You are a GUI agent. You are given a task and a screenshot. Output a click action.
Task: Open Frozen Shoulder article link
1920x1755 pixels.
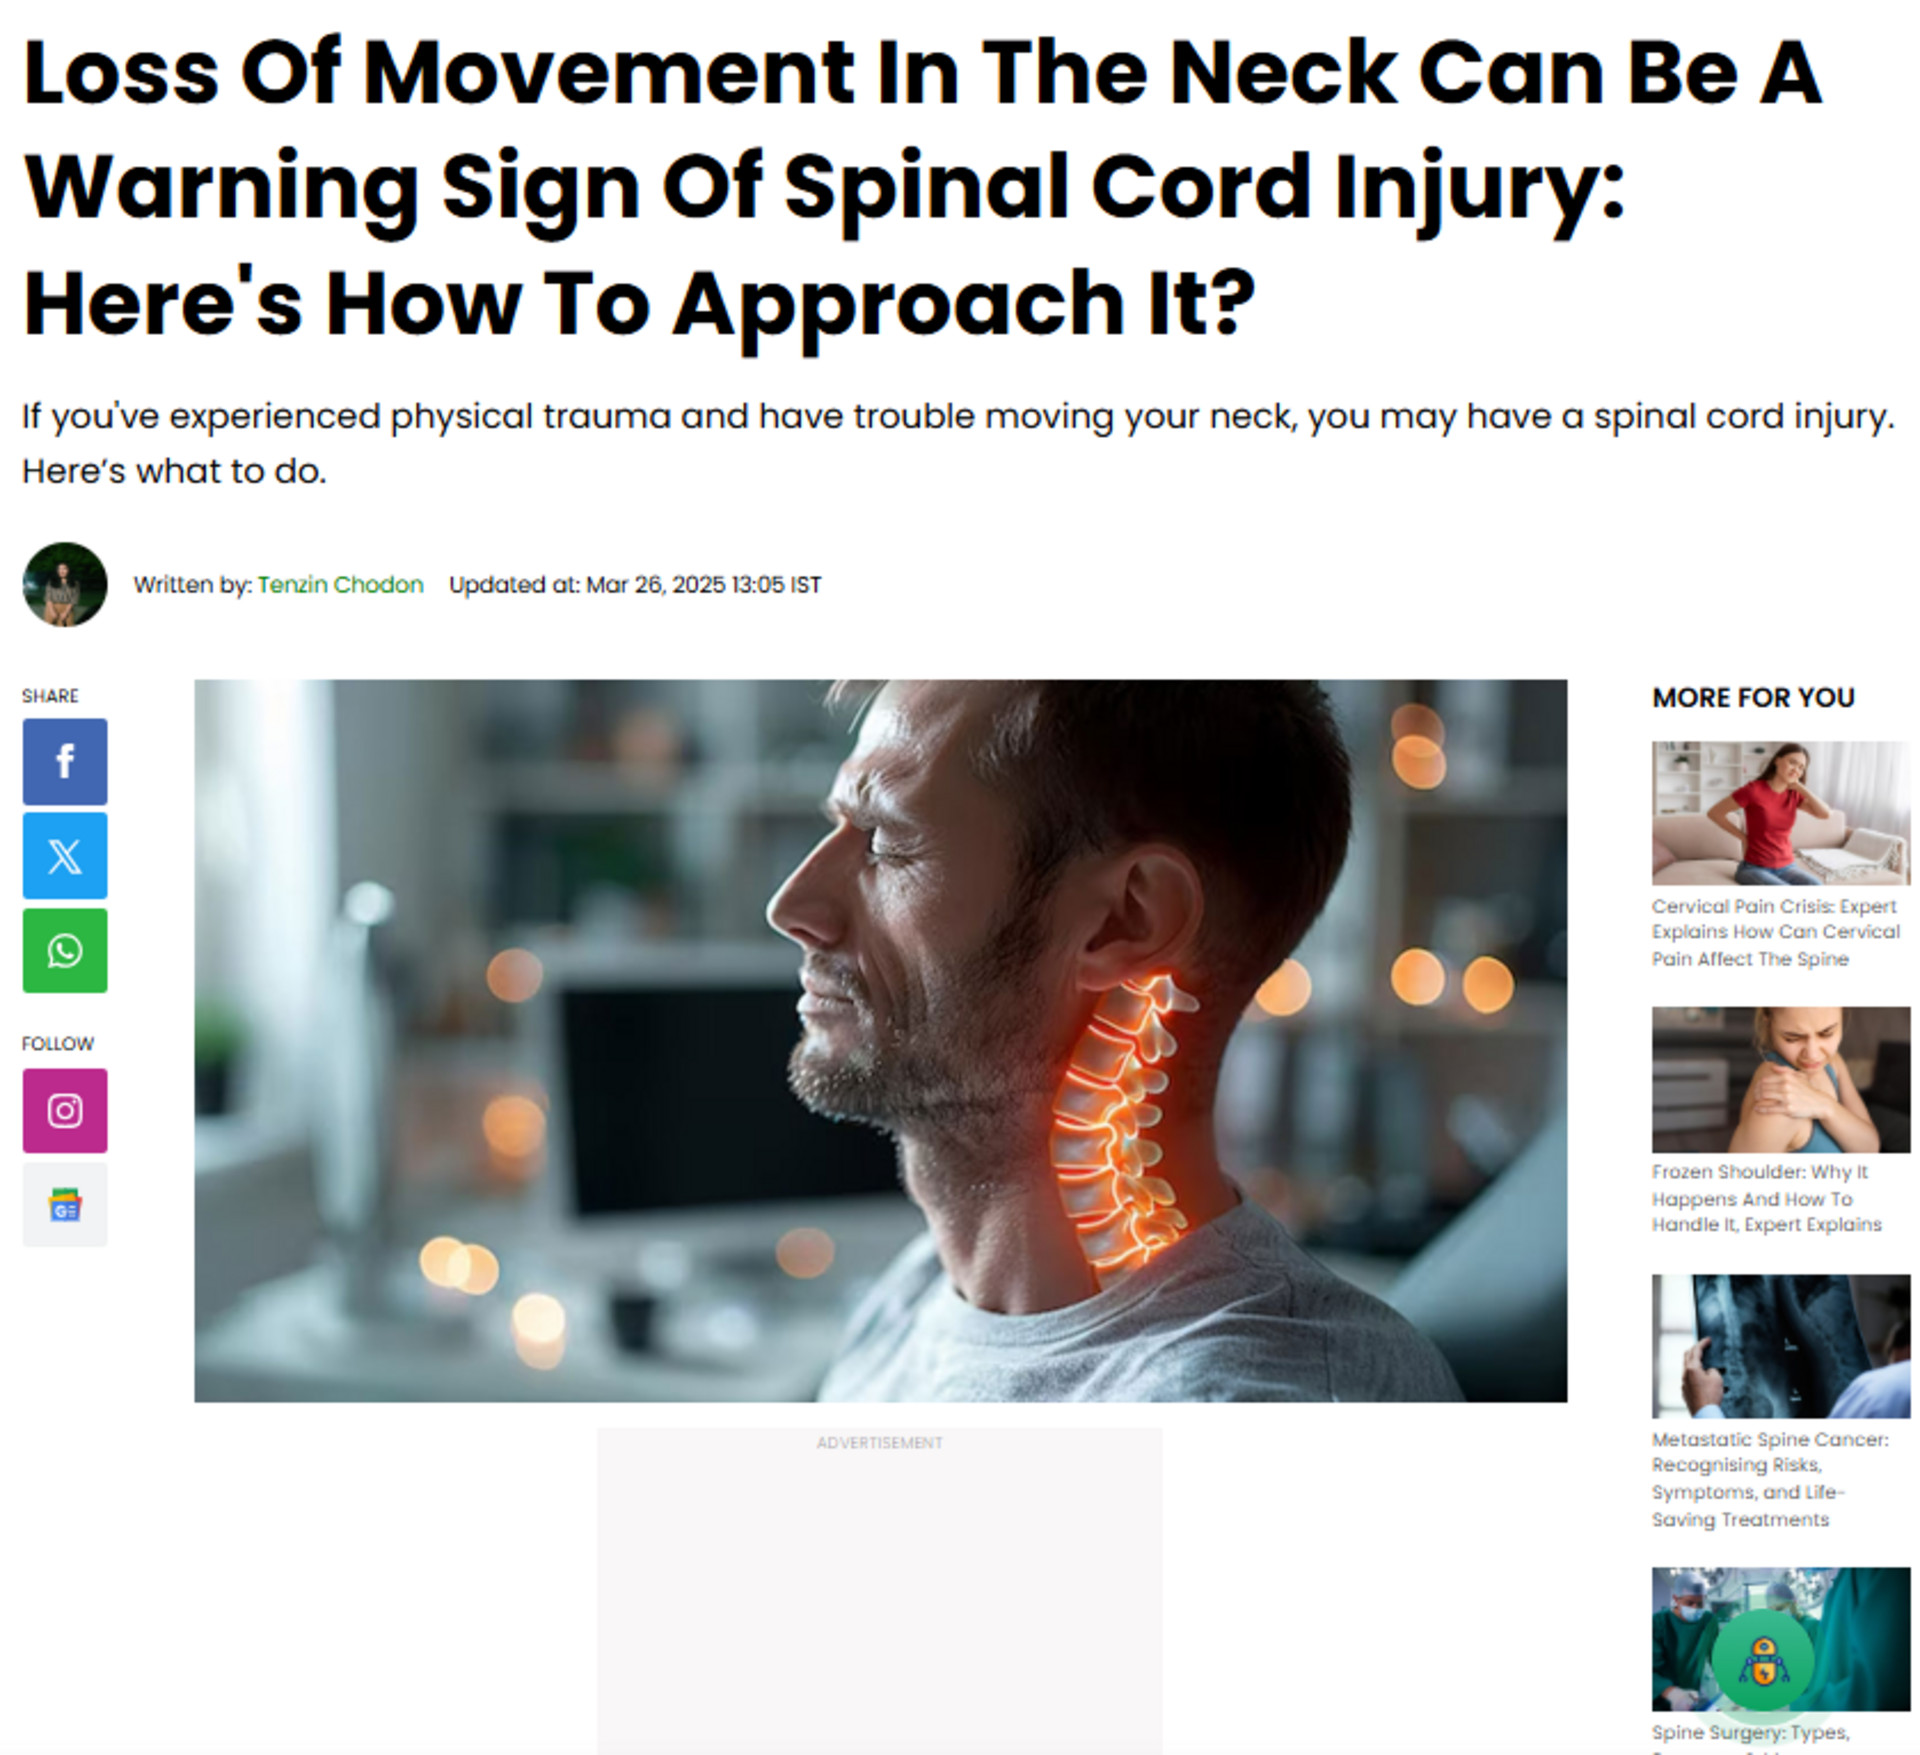[x=1767, y=1198]
